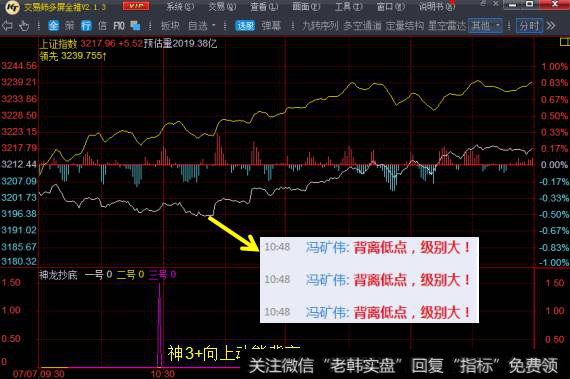Click the overlapping windows toolbar icon

(x=135, y=25)
